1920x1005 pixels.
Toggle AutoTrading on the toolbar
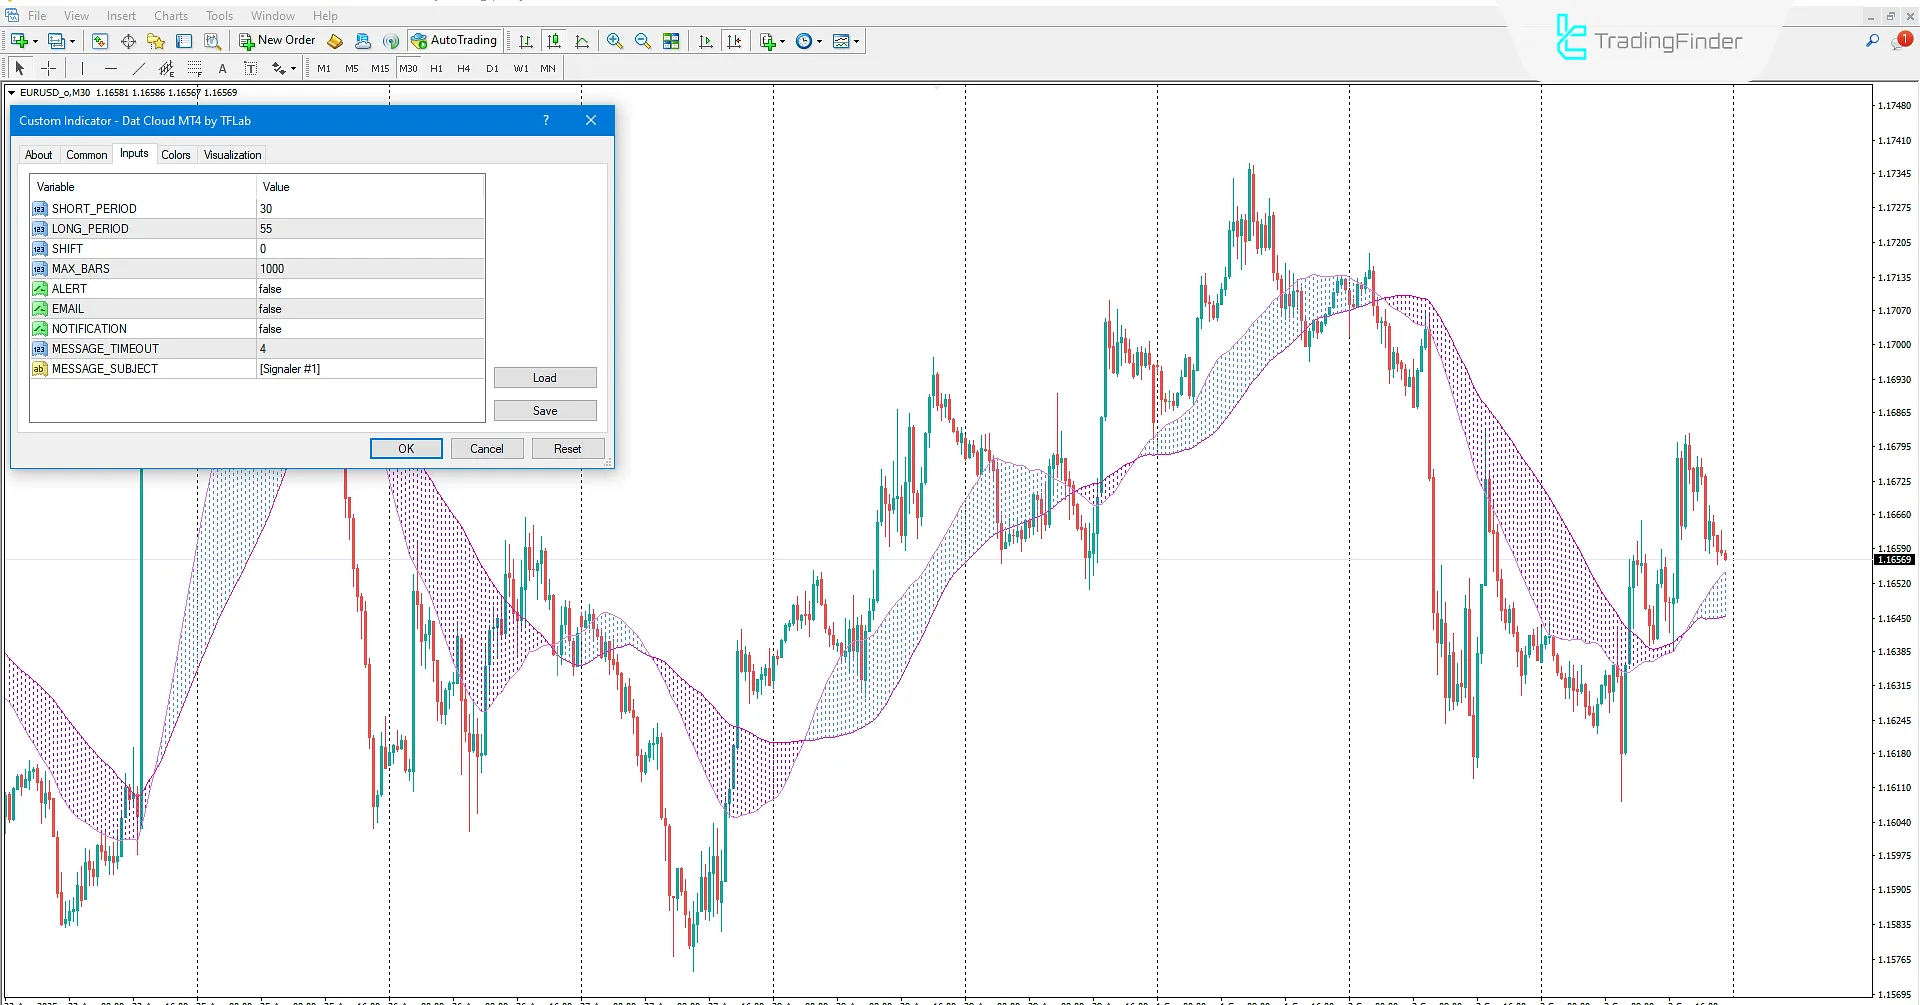[455, 41]
